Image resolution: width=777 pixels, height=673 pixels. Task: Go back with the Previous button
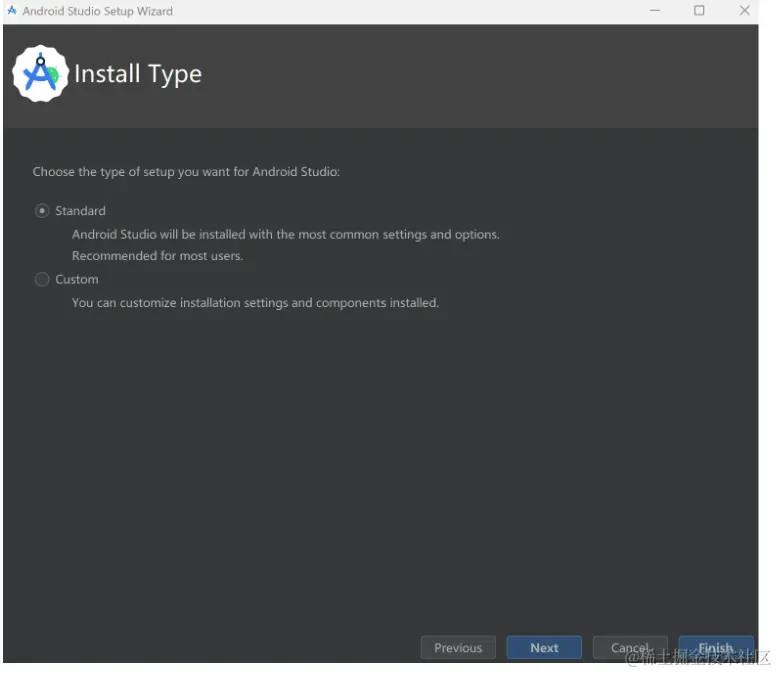click(x=458, y=647)
